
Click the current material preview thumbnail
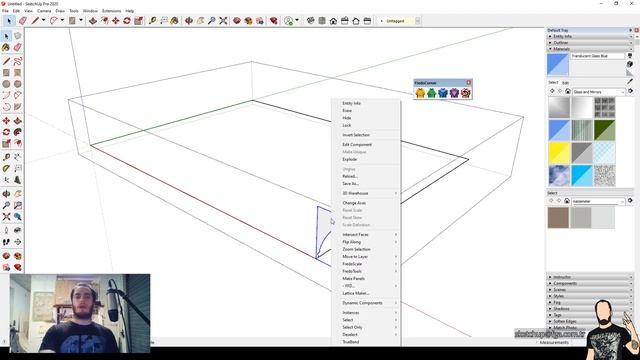[x=558, y=64]
